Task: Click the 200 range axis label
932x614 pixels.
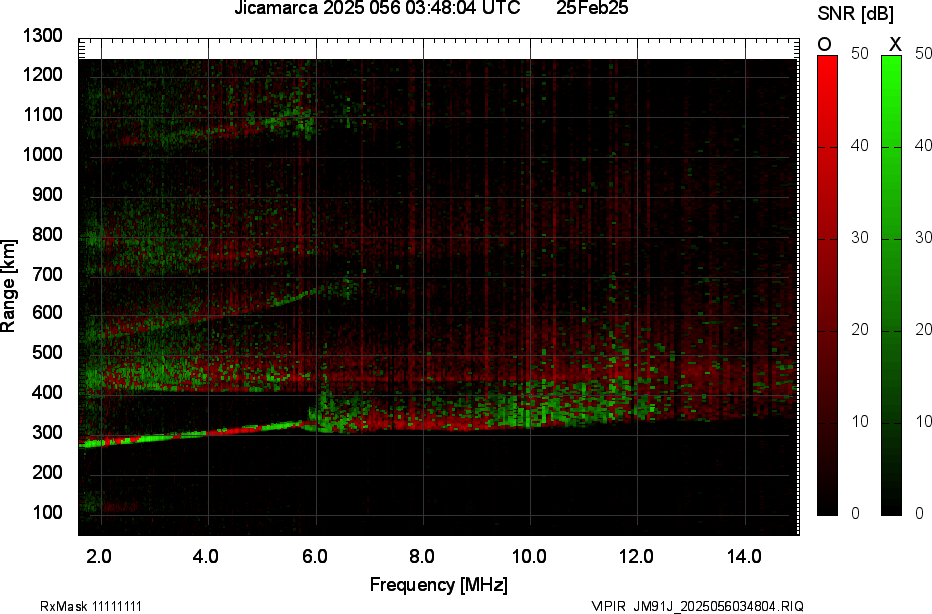Action: tap(47, 472)
